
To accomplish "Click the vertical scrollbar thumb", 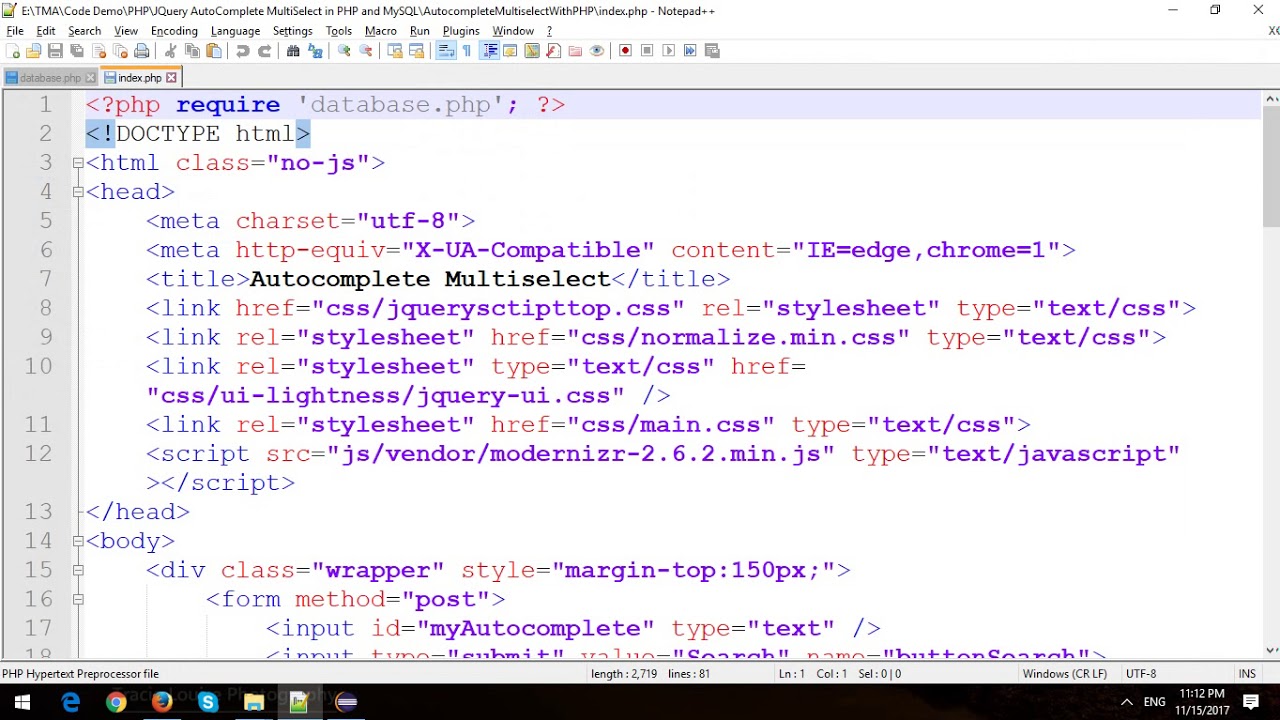I will pyautogui.click(x=1271, y=168).
